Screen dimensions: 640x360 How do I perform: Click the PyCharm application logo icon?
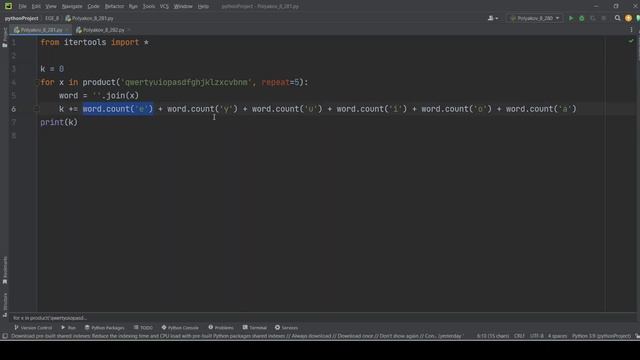pos(8,6)
